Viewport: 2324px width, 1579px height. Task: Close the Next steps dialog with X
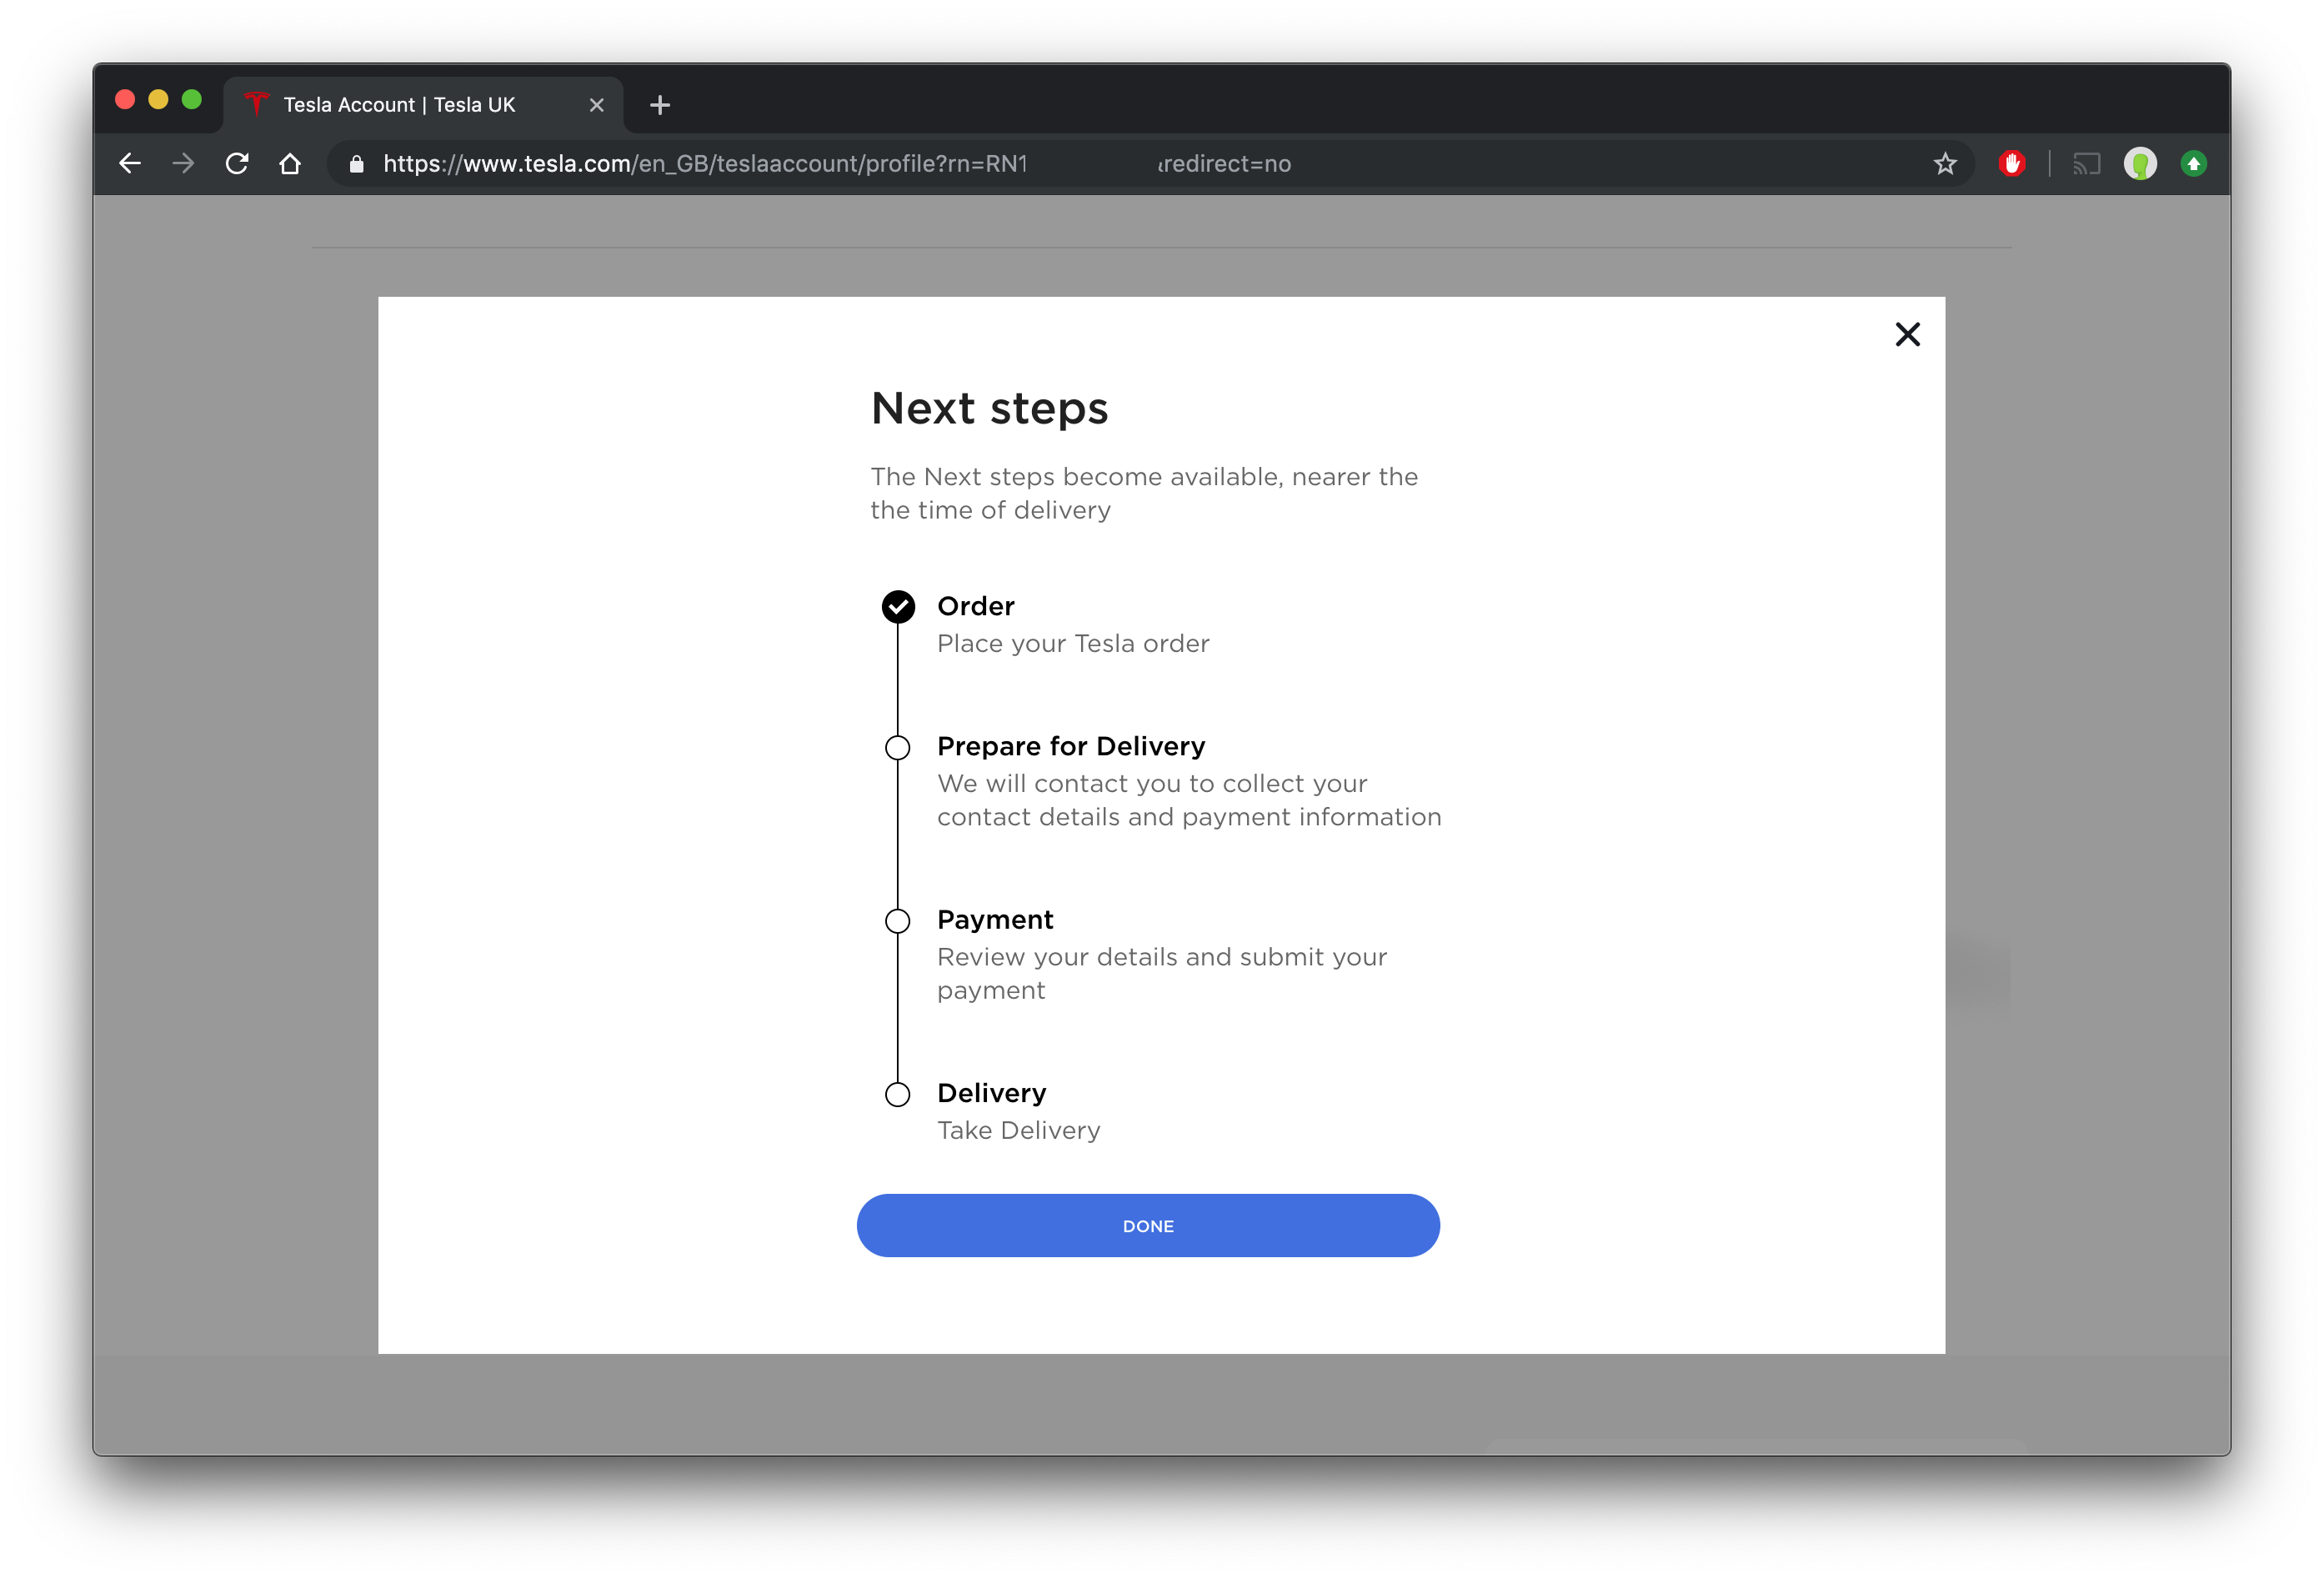[x=1907, y=334]
